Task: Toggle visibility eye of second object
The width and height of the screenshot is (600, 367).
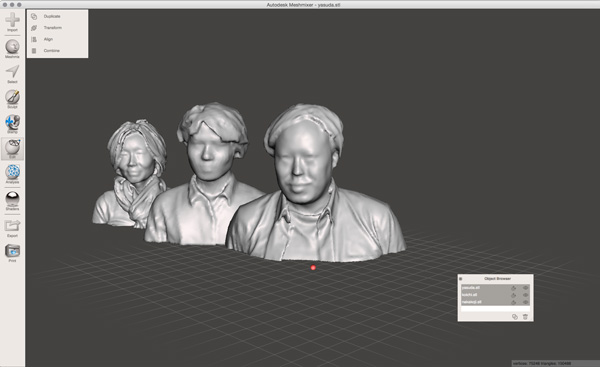Action: pyautogui.click(x=525, y=295)
